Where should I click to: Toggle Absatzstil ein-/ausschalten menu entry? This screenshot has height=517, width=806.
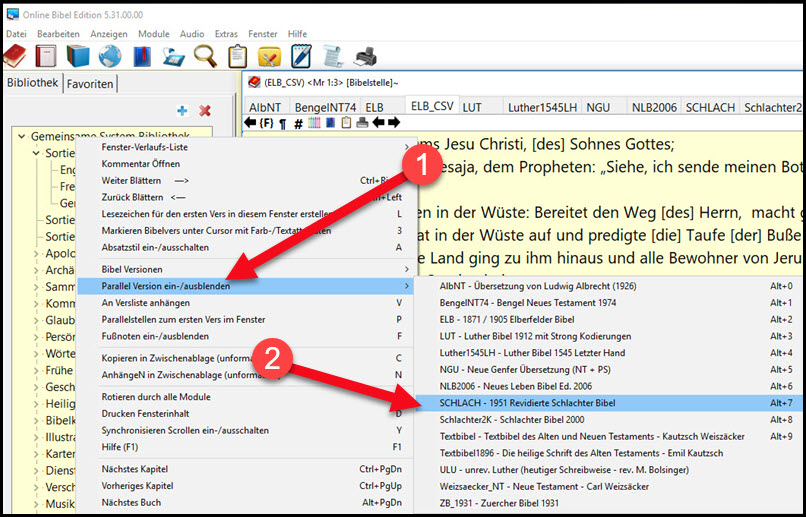[x=245, y=247]
